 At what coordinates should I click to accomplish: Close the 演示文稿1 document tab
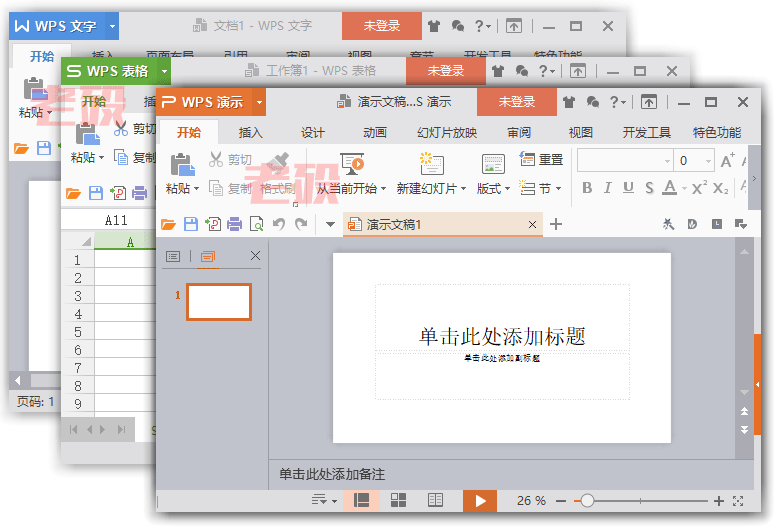[x=532, y=224]
